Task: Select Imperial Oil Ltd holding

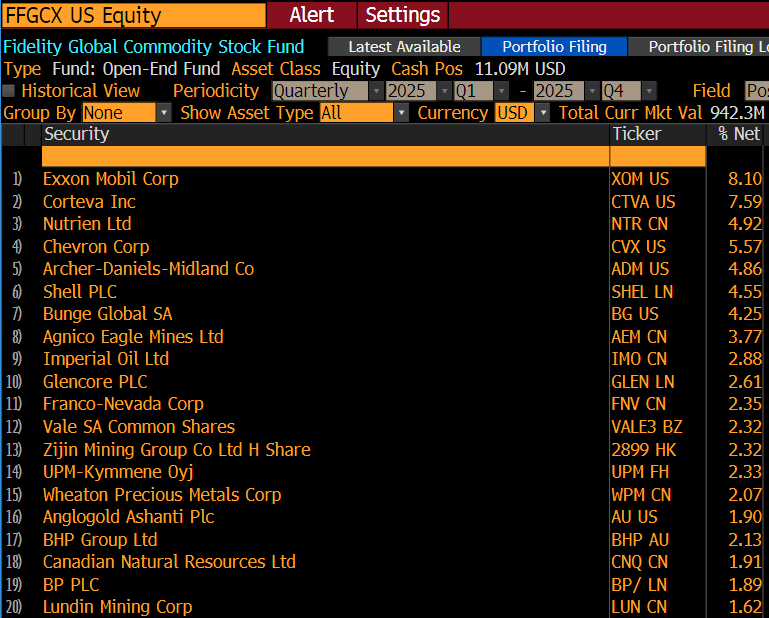Action: tap(105, 359)
